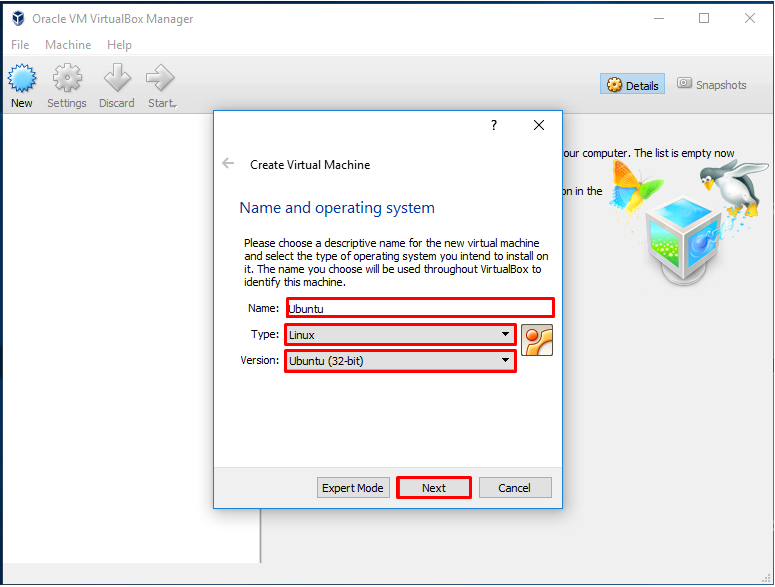Click Next to continue the wizard
This screenshot has width=775, height=587.
(434, 488)
